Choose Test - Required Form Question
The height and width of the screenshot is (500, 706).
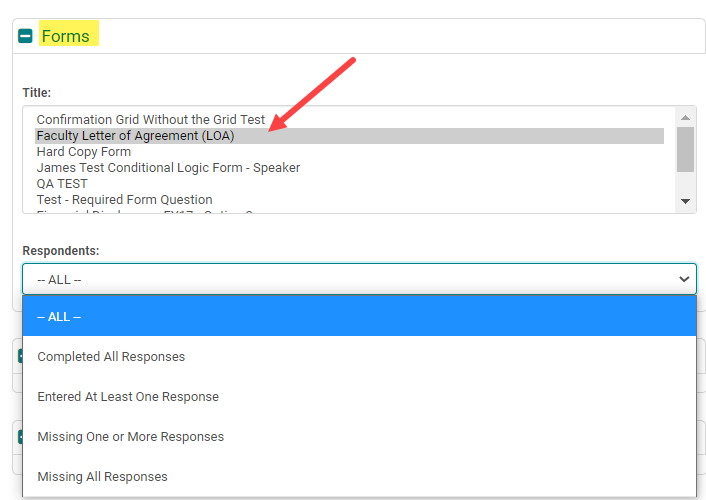124,200
